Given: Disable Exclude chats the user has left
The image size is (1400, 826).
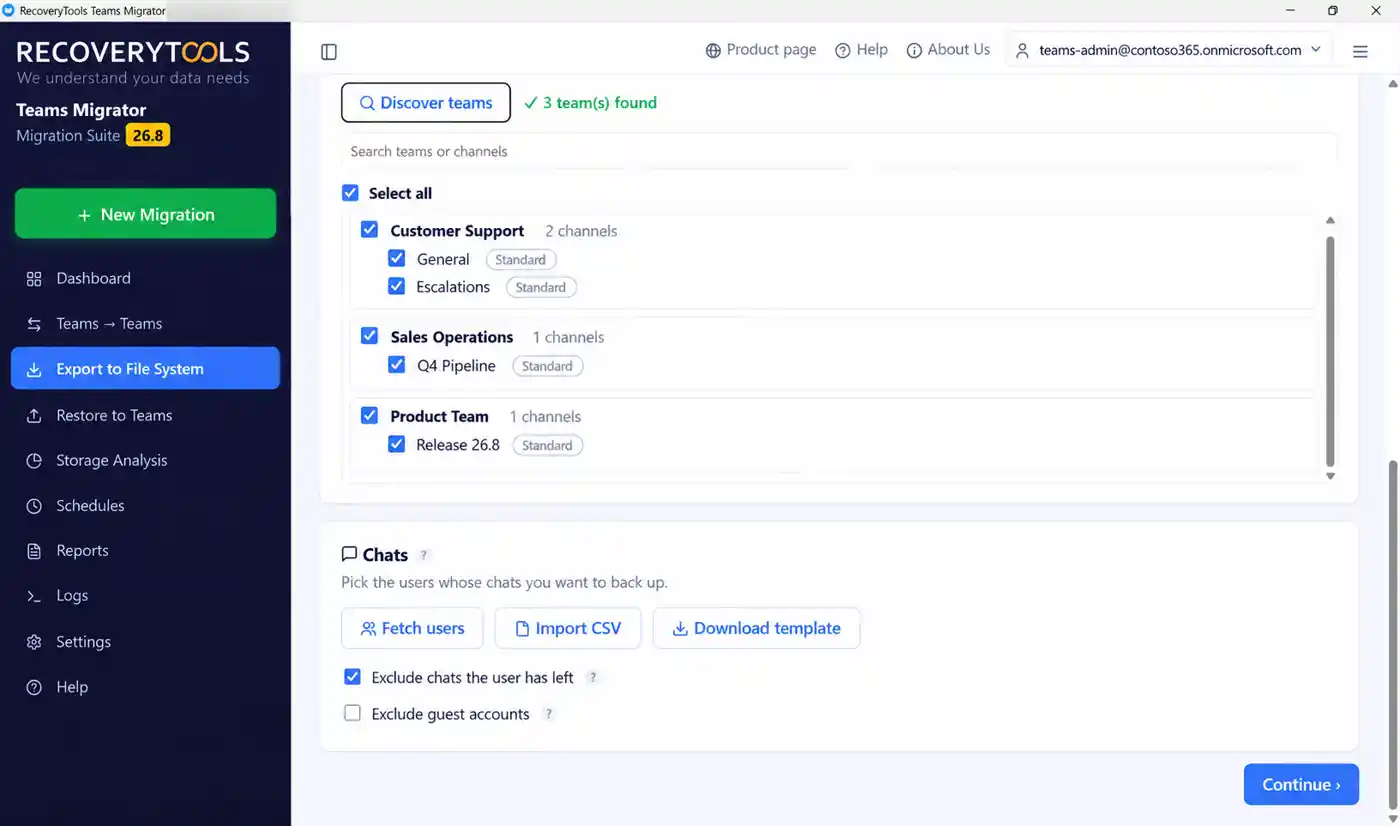Looking at the screenshot, I should [x=352, y=678].
